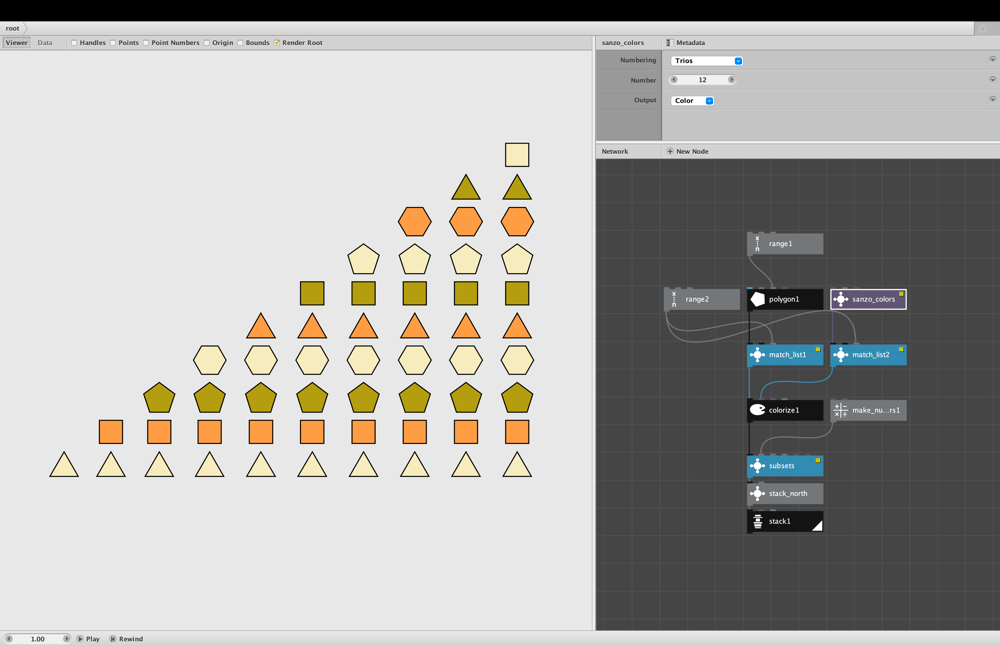Rewind the animation
Image resolution: width=1000 pixels, height=646 pixels.
tap(126, 638)
